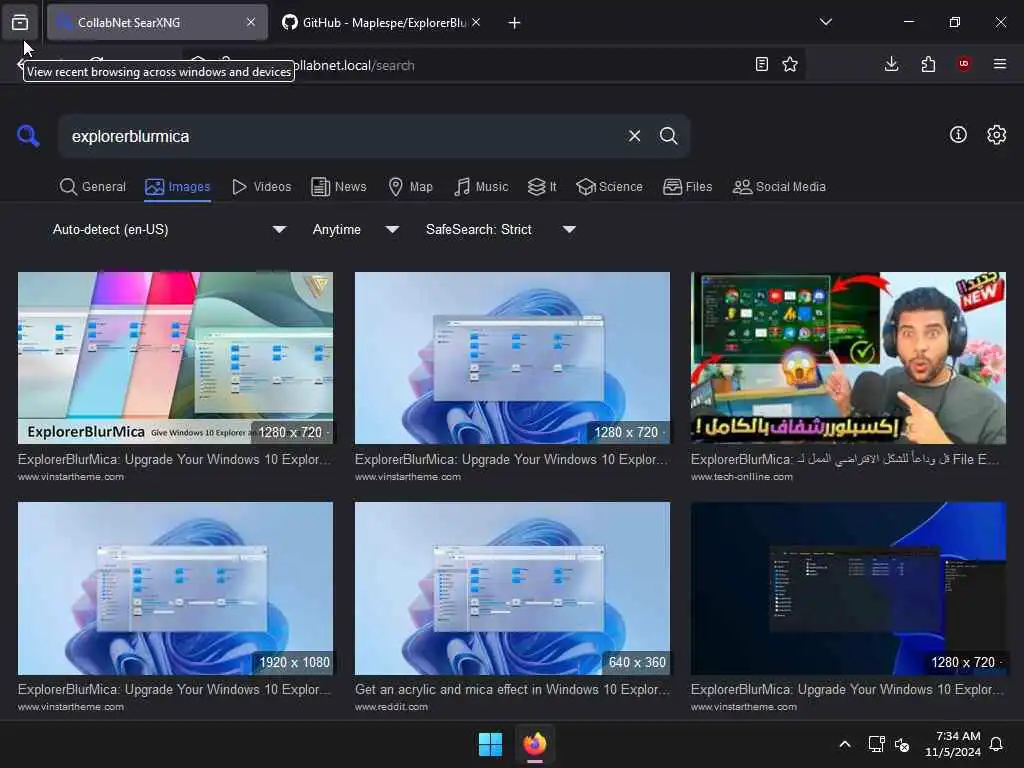Open ExplorerBlurMica banner thumbnail with colorful panels
The width and height of the screenshot is (1024, 768).
pos(175,358)
